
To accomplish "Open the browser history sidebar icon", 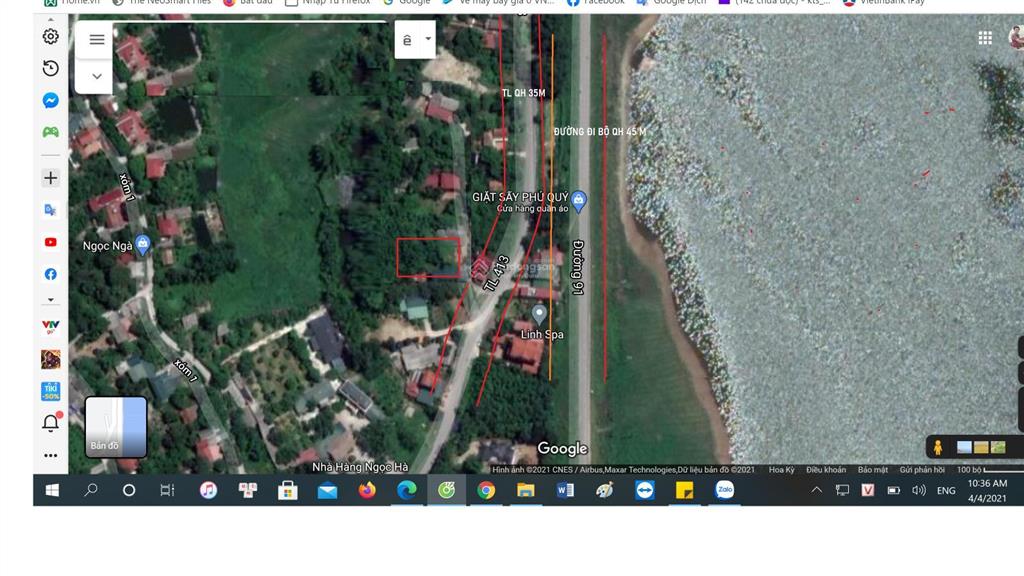I will [x=51, y=68].
